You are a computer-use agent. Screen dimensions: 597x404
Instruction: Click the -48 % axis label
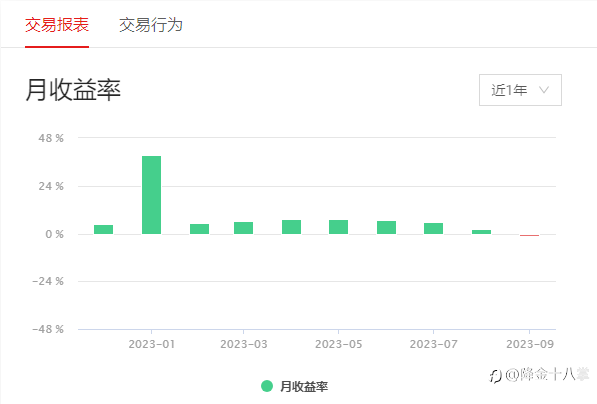click(x=48, y=329)
